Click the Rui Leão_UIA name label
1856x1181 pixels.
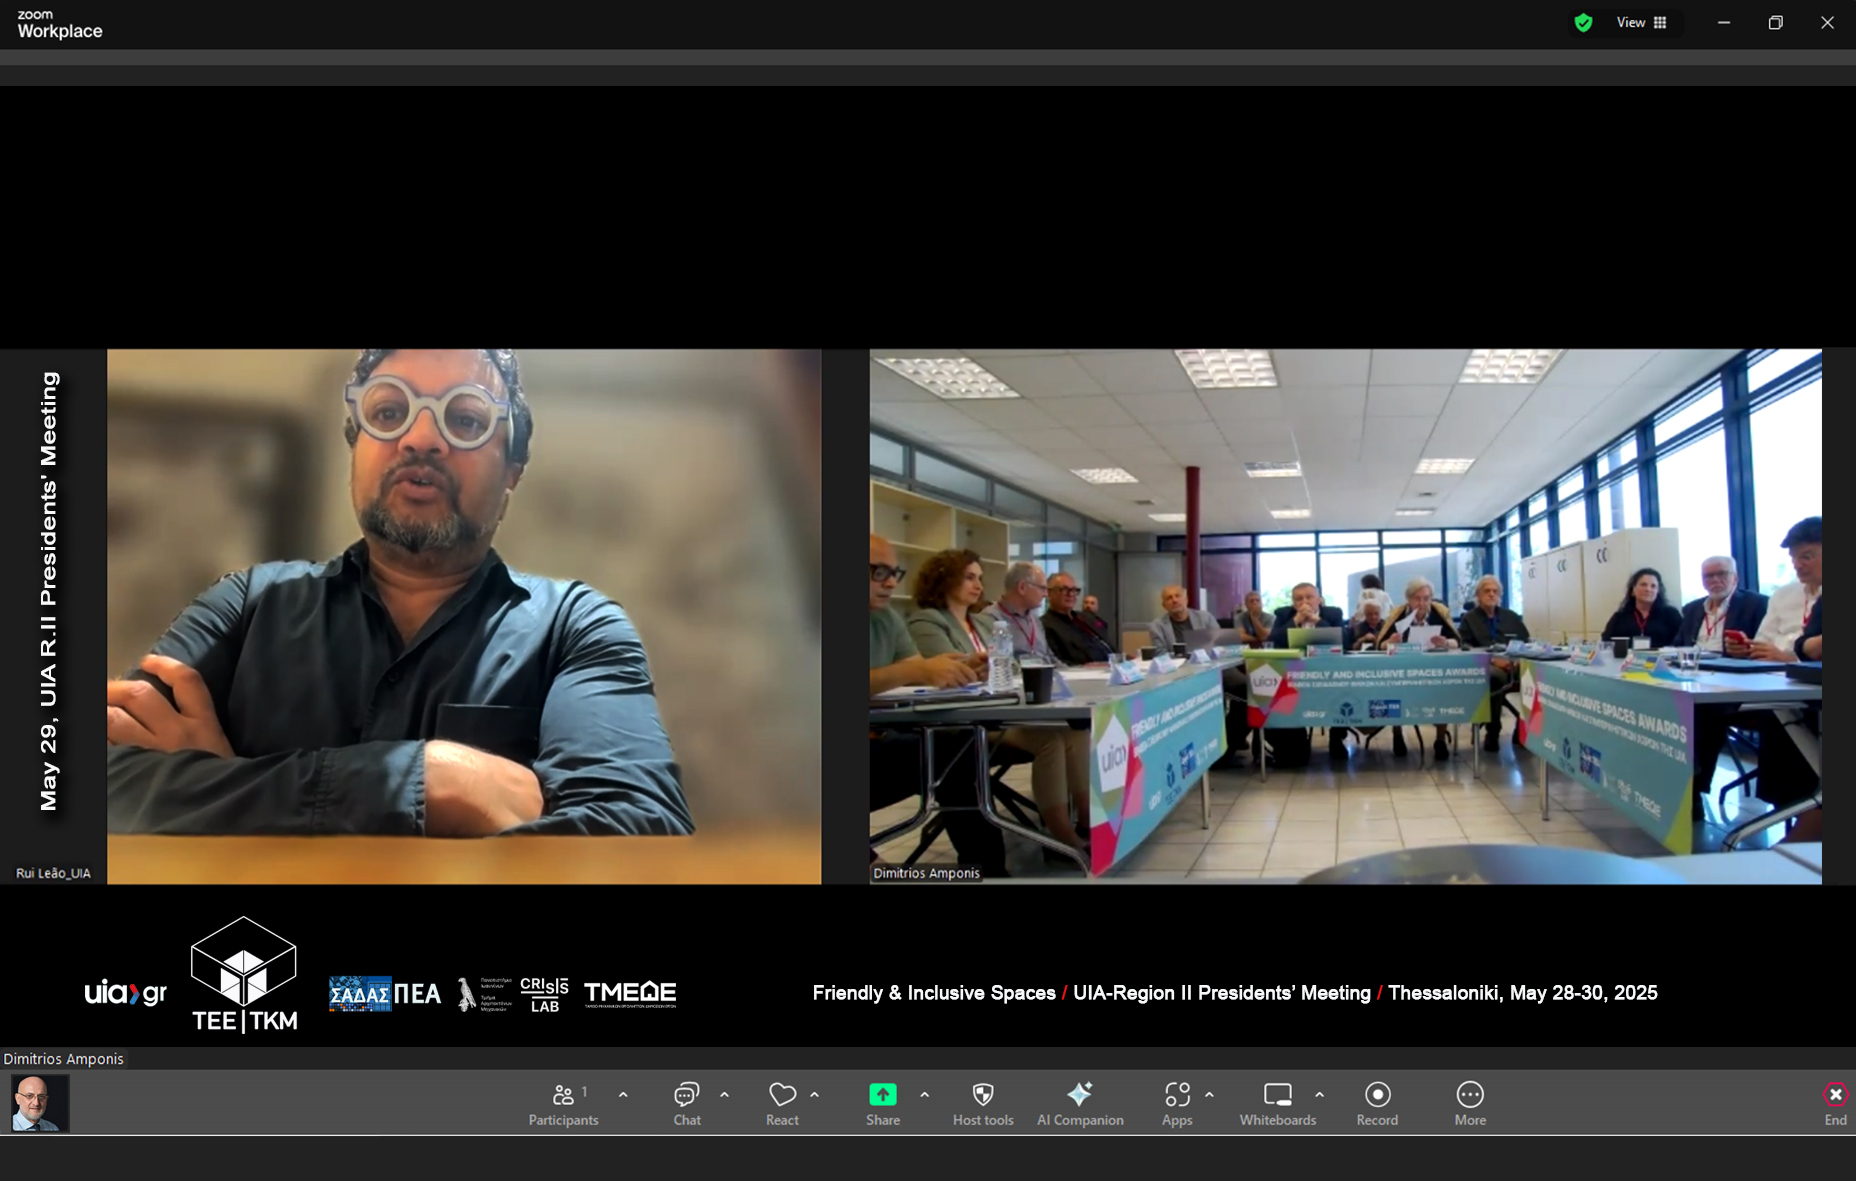coord(53,873)
